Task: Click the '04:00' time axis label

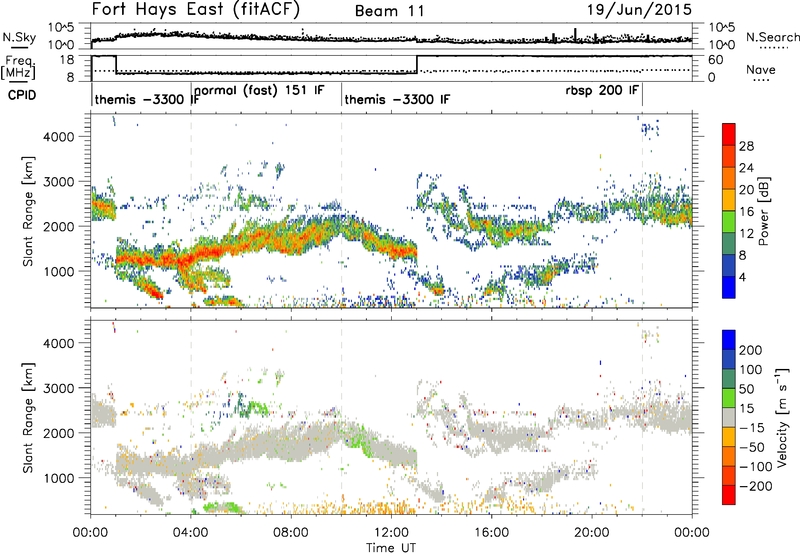Action: point(190,533)
